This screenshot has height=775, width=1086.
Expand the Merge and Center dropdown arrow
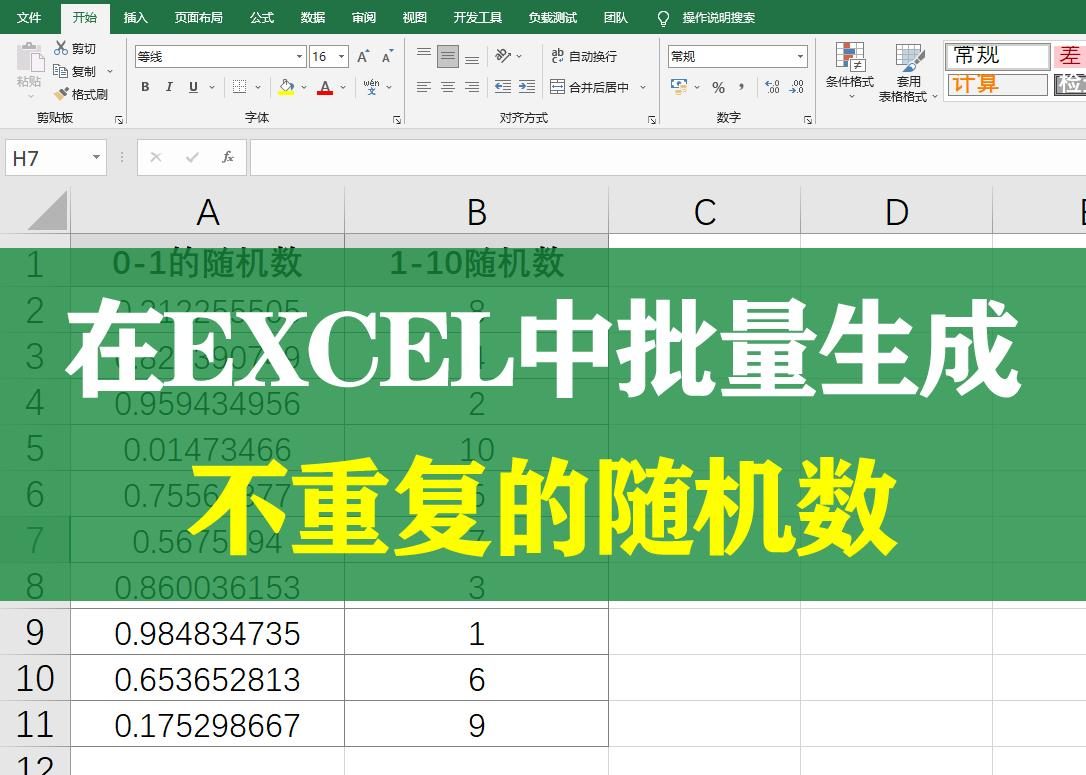(643, 87)
